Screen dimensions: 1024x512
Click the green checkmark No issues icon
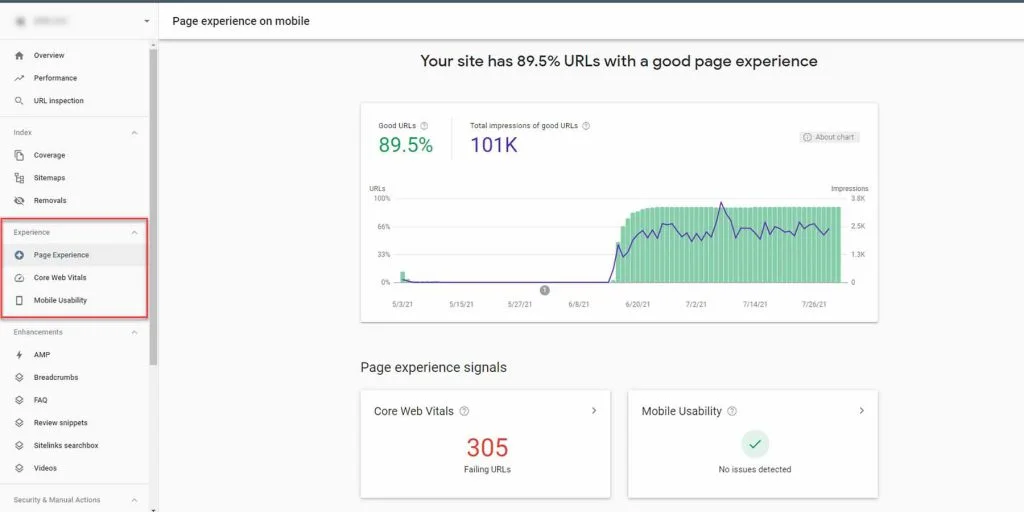point(755,444)
